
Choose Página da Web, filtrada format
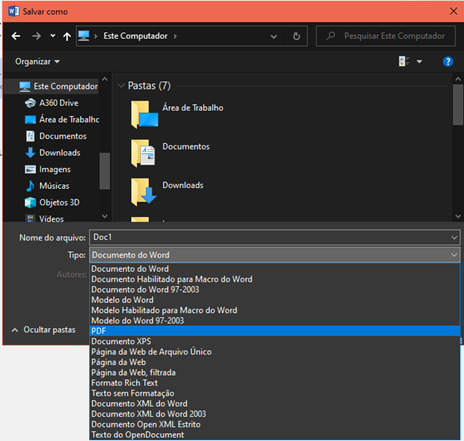275,372
